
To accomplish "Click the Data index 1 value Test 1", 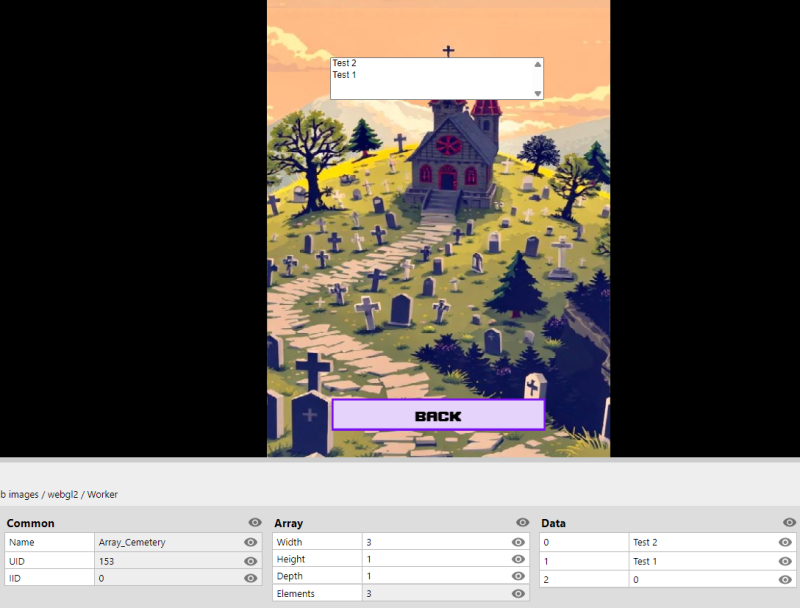I will 700,561.
